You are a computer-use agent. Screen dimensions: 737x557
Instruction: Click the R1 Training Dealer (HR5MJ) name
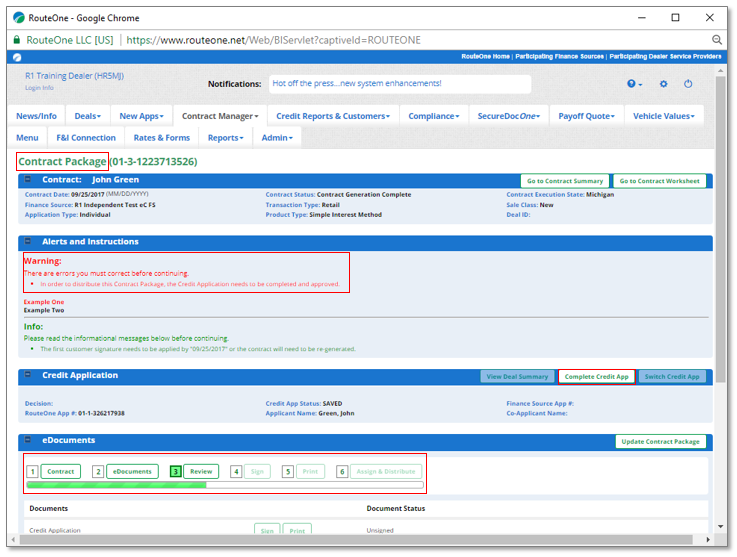click(74, 76)
